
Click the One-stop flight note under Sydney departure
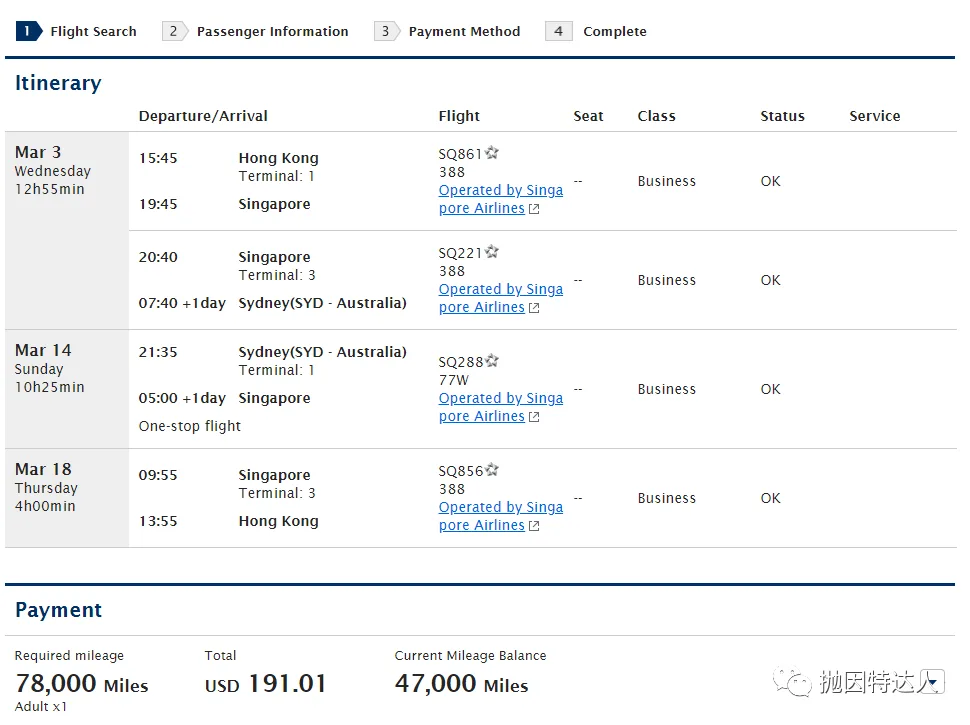tap(190, 426)
